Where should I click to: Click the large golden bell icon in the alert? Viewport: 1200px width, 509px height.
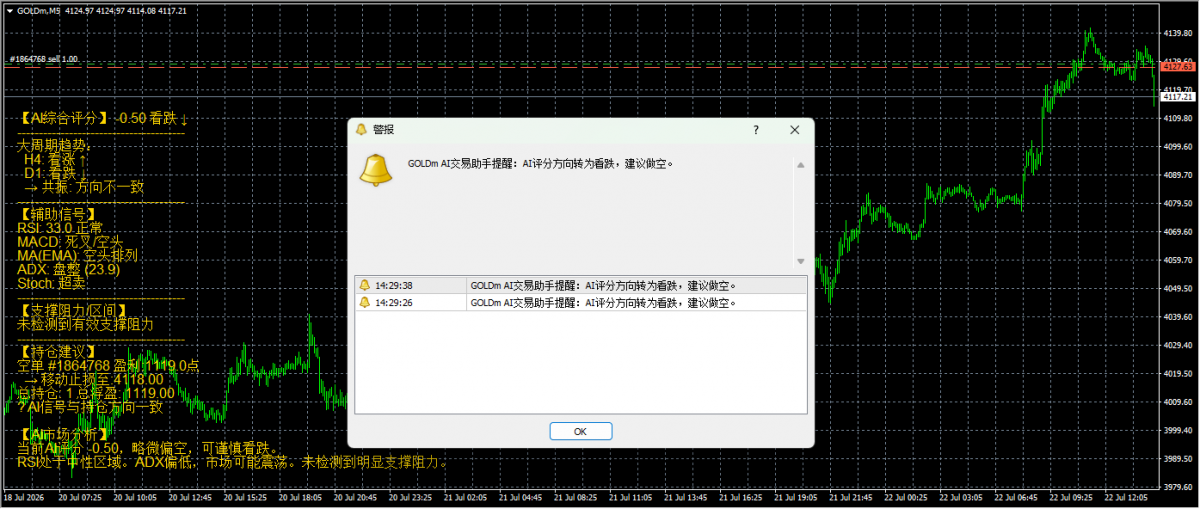376,171
